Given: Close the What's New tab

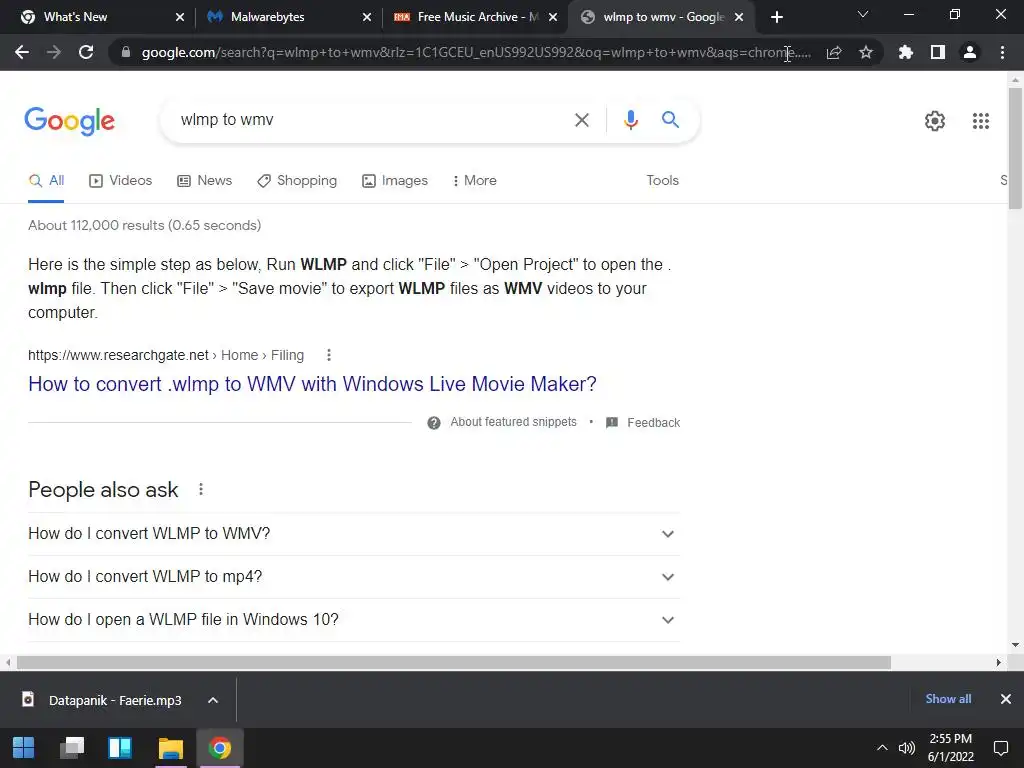Looking at the screenshot, I should tap(180, 17).
